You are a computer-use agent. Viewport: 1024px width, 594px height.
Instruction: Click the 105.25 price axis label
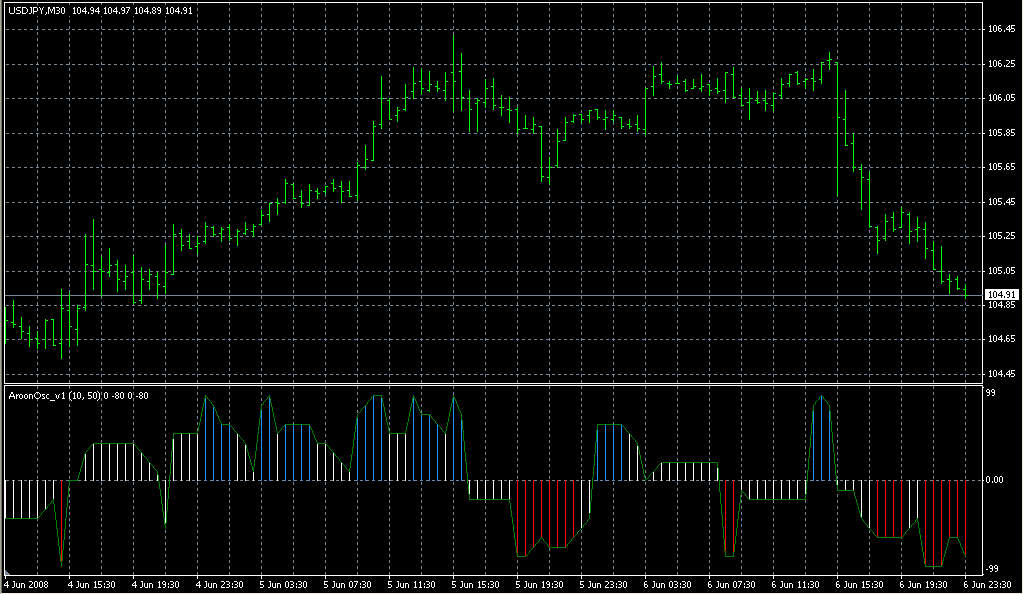pyautogui.click(x=1001, y=236)
